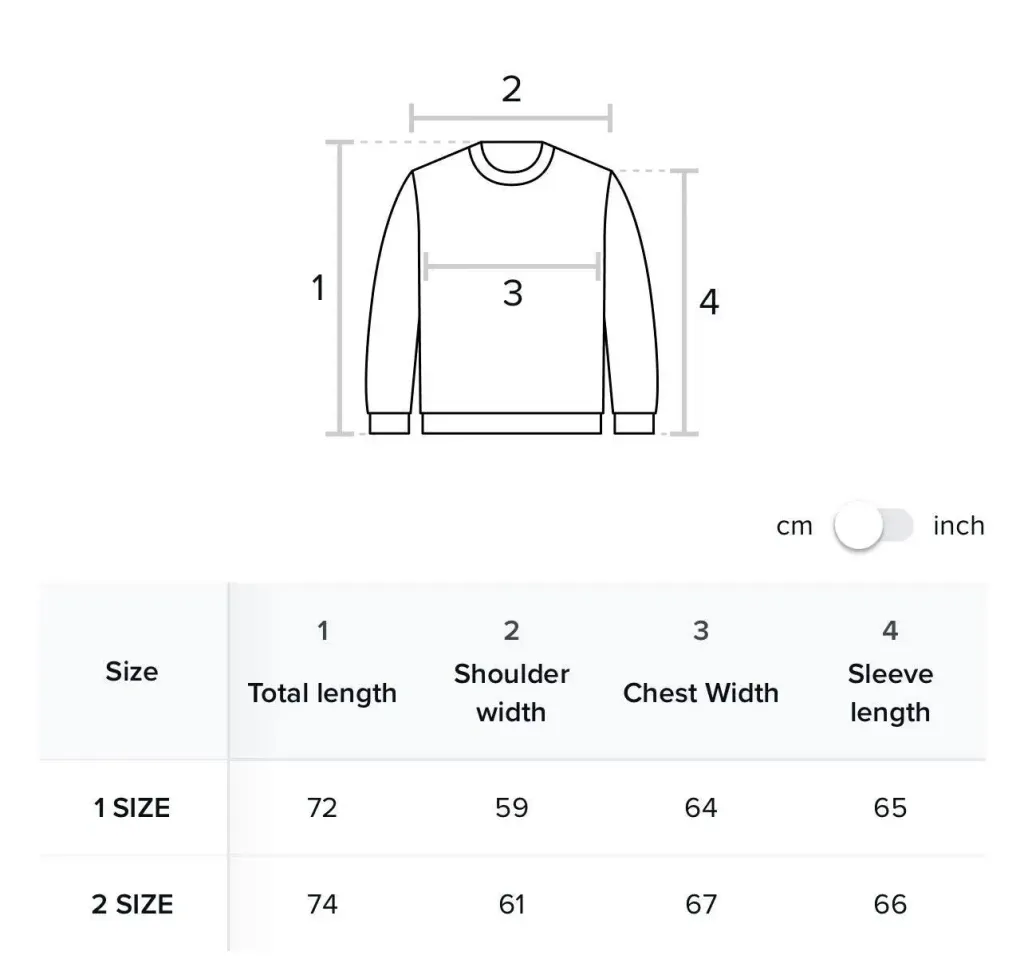Click measurement marker 3 on chest
The image size is (1024, 967).
[x=512, y=294]
